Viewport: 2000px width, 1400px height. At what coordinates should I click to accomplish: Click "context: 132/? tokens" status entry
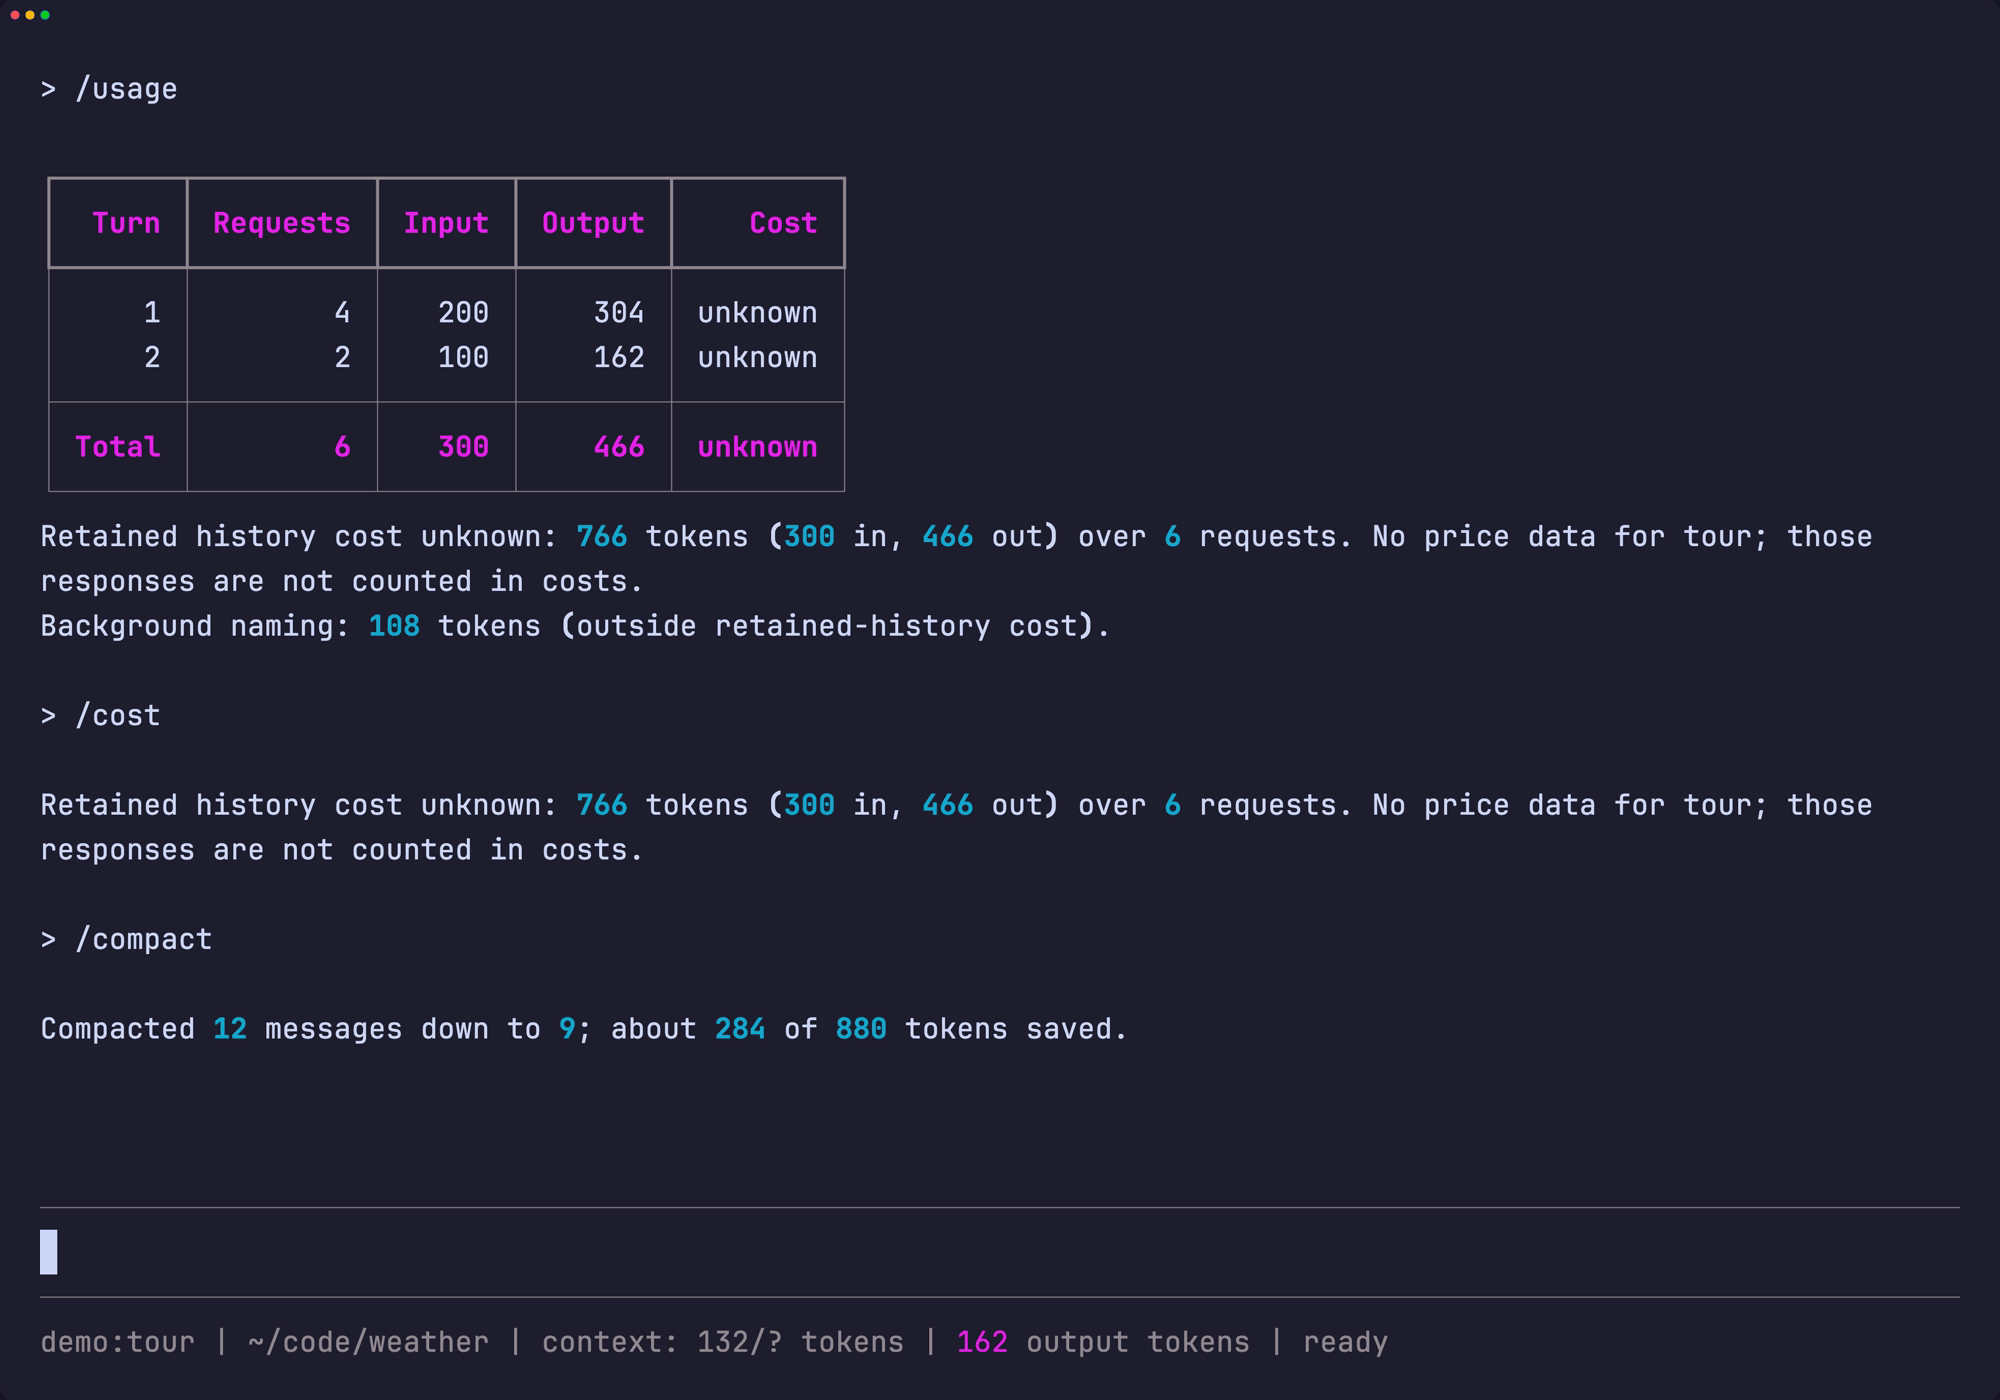pyautogui.click(x=723, y=1342)
